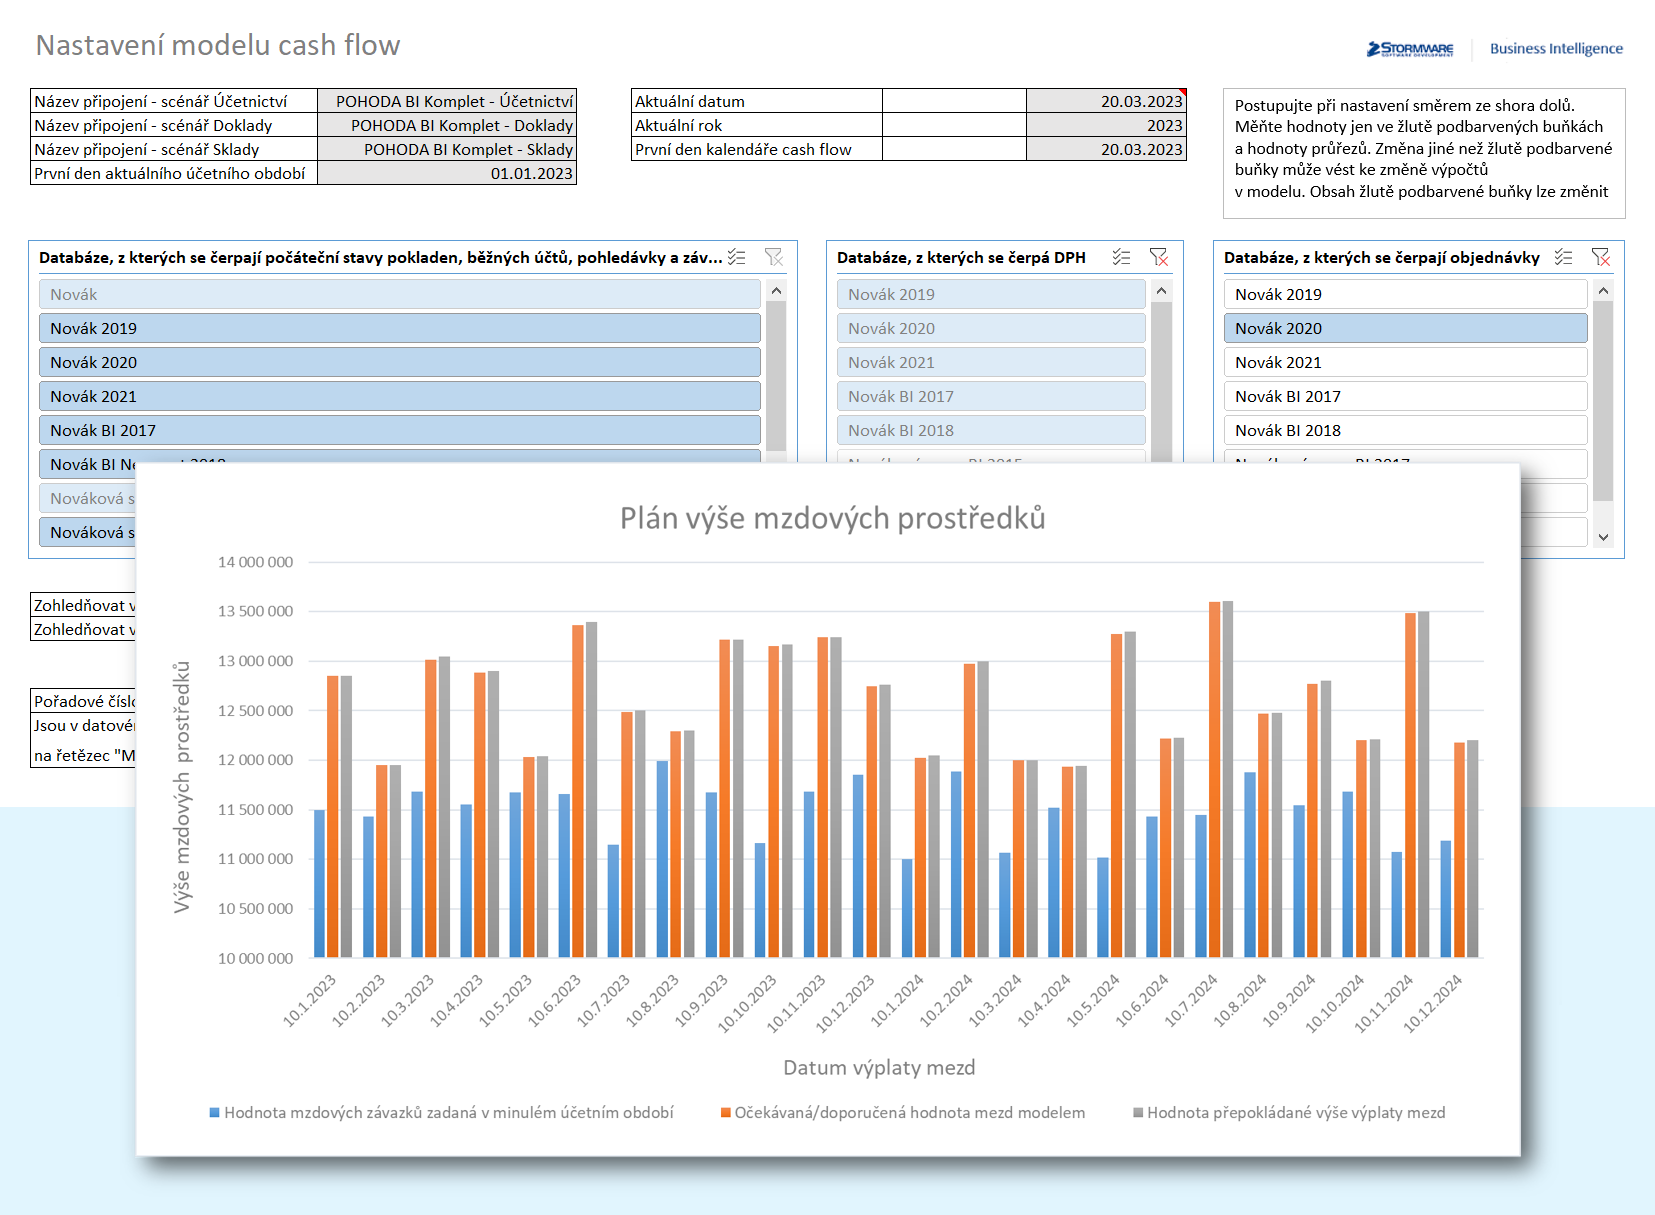Click the 'Datum výplaty mezd' axis title
Viewport: 1655px width, 1215px height.
(879, 1067)
